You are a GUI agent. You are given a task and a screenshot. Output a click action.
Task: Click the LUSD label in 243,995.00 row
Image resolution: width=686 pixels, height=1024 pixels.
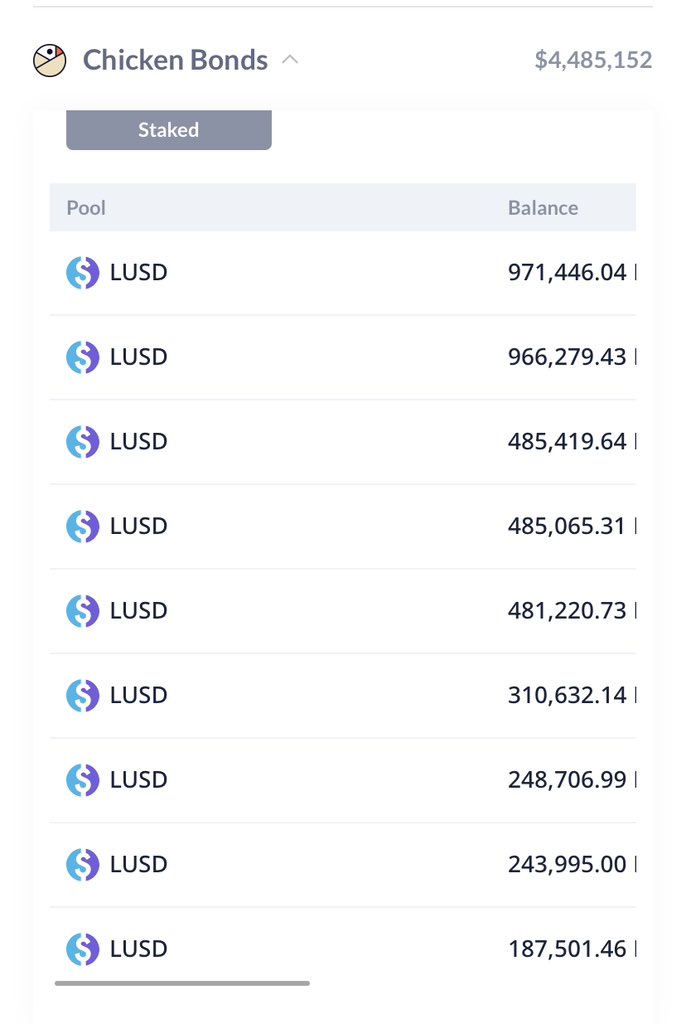pyautogui.click(x=139, y=864)
